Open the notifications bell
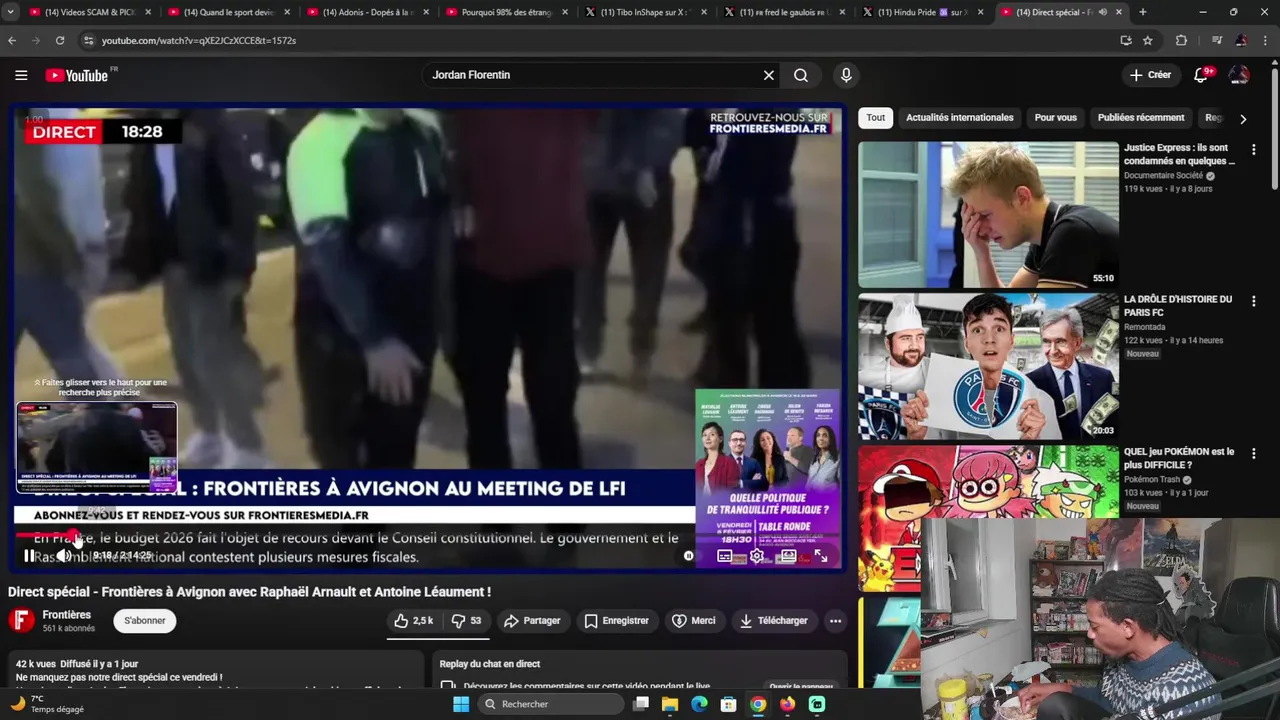 [1202, 75]
